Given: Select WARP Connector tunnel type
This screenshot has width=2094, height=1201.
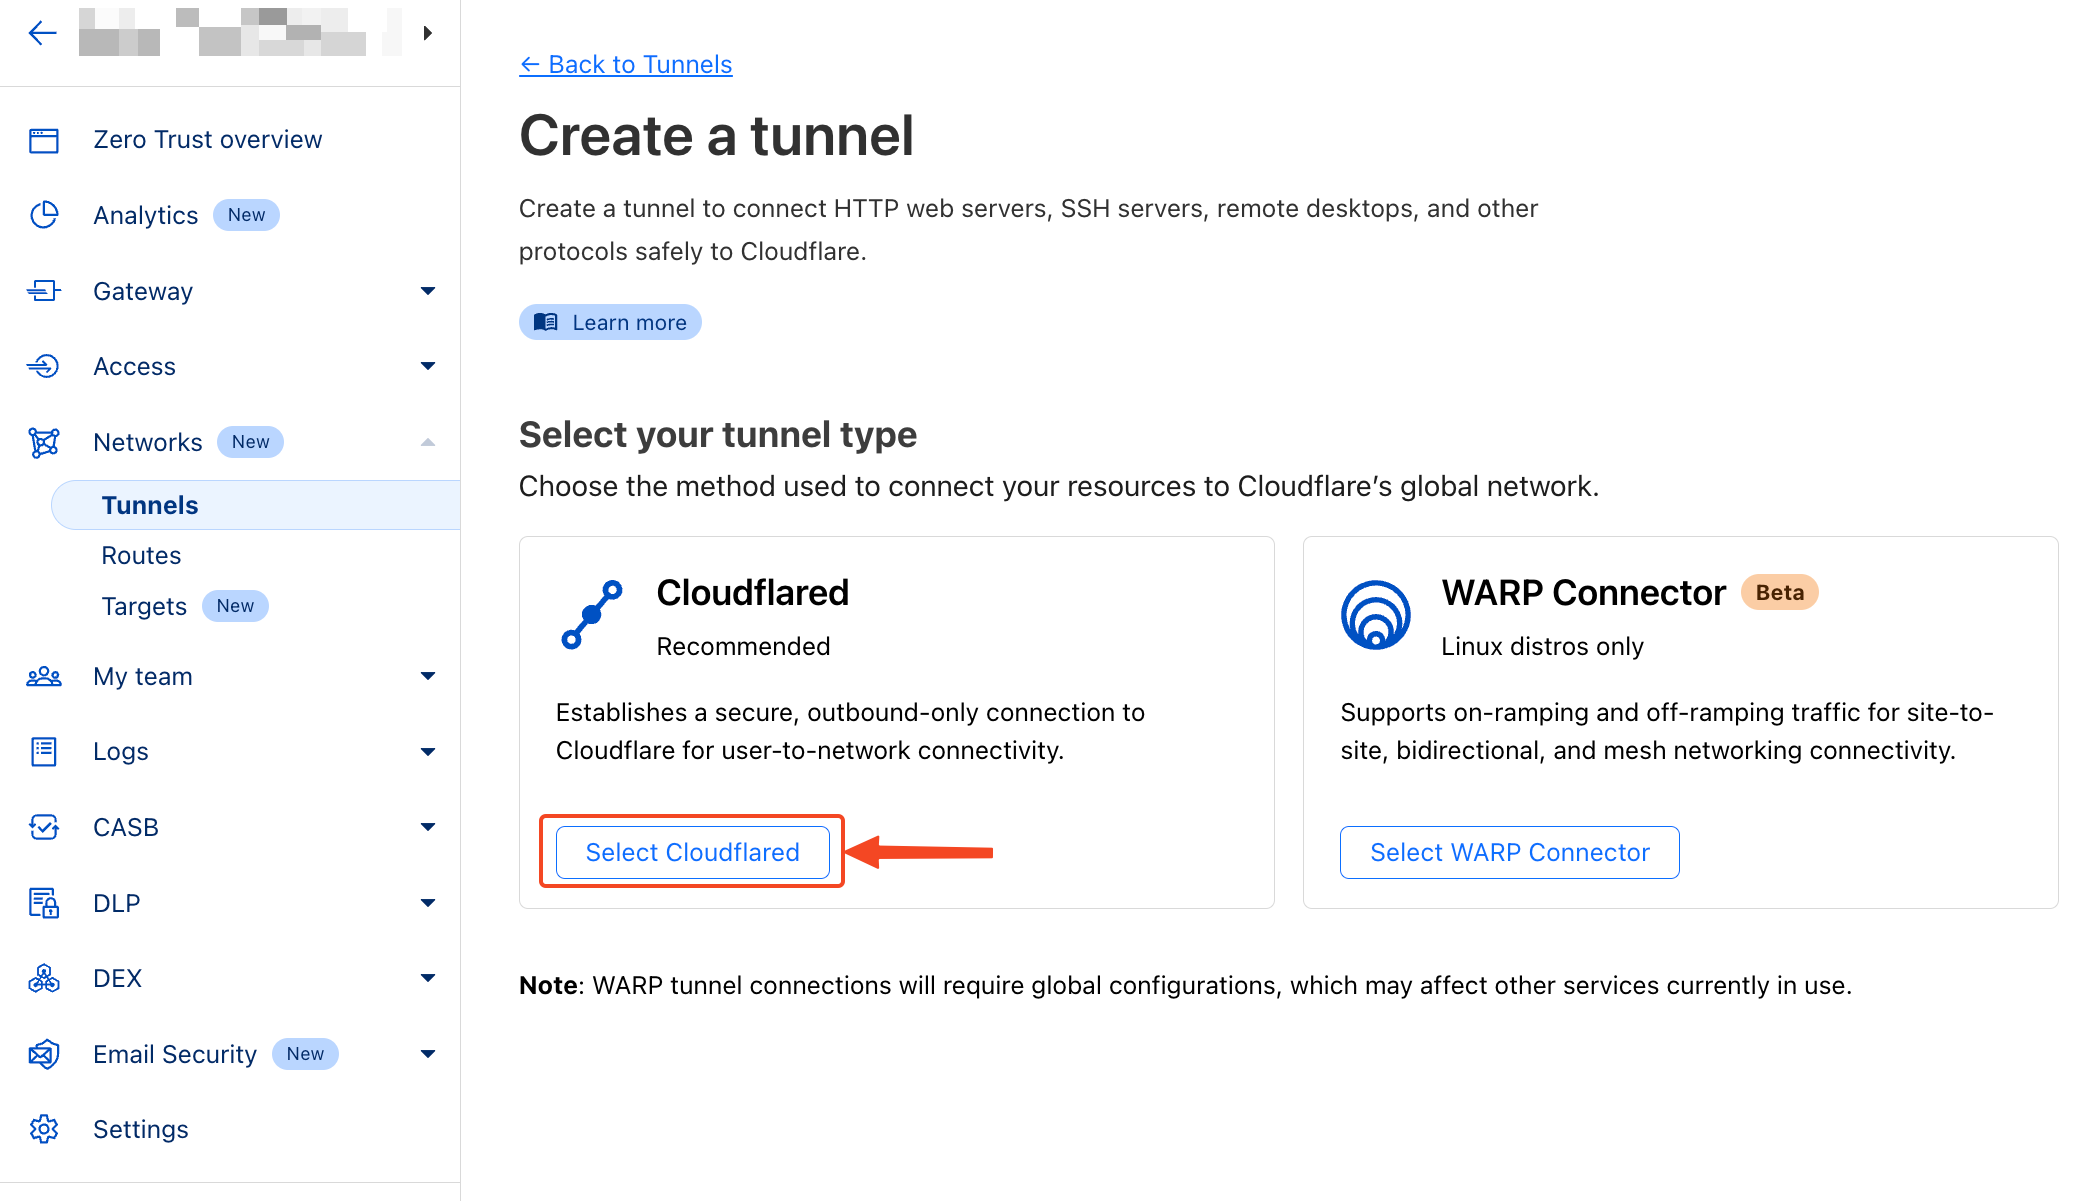Looking at the screenshot, I should (1509, 853).
